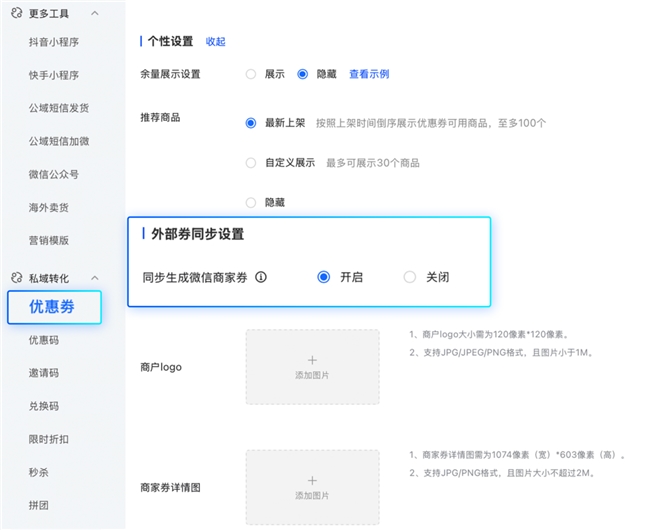Click plus icon in 商户logo upload box

coord(312,359)
